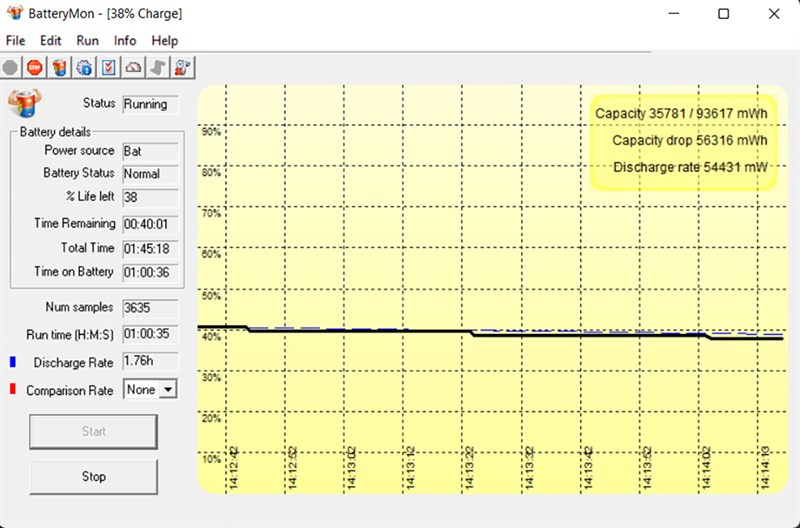
Task: Click the blue Discharge Rate color marker
Action: pyautogui.click(x=13, y=362)
